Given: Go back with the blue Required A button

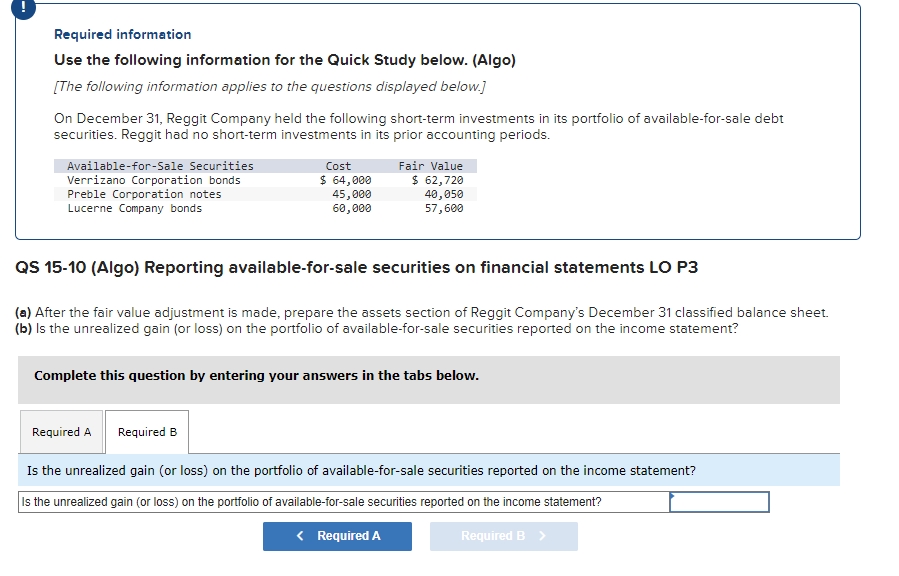Looking at the screenshot, I should (337, 536).
